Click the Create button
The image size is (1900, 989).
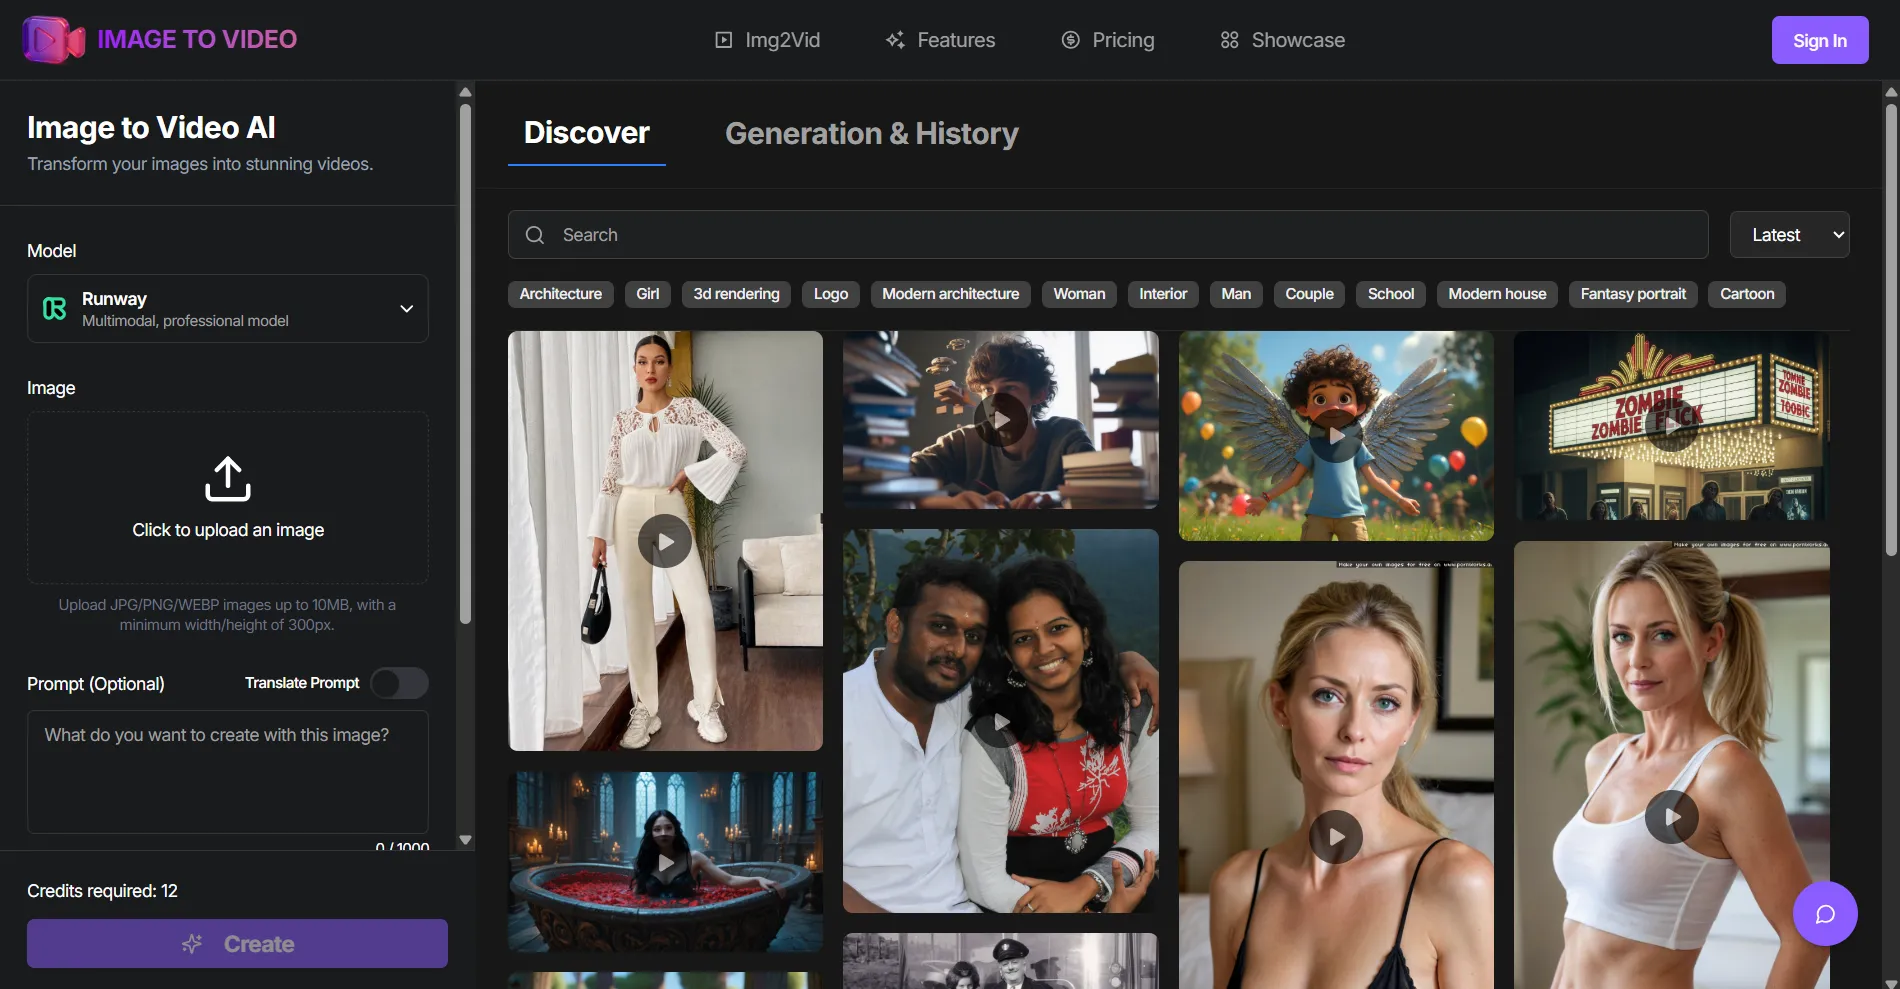point(236,943)
